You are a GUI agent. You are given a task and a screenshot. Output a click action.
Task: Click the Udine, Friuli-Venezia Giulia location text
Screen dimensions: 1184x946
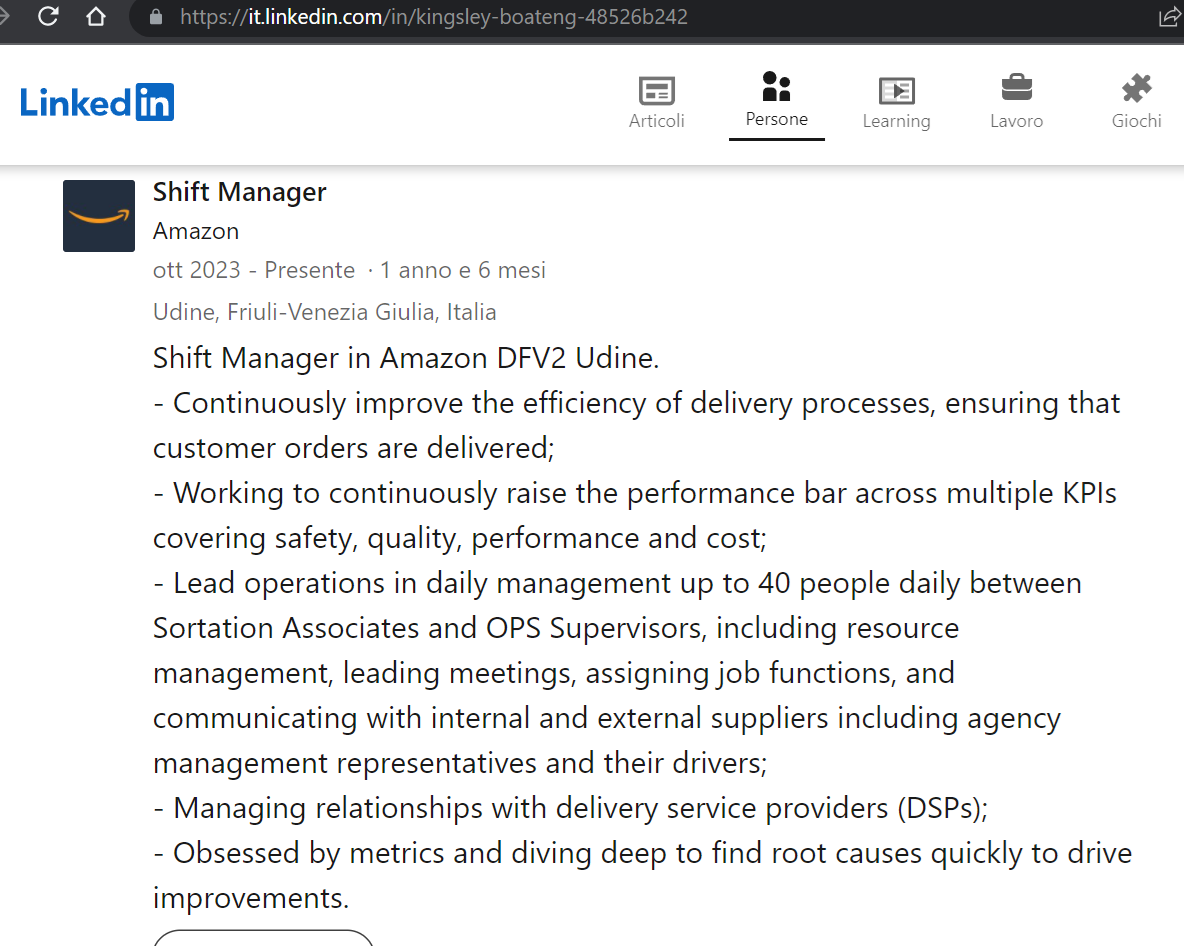click(325, 312)
